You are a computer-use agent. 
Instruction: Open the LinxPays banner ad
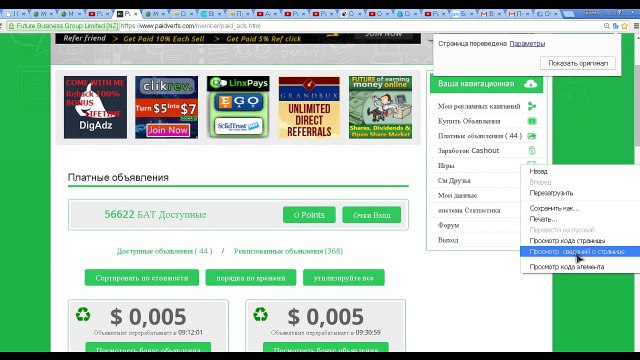tap(238, 107)
